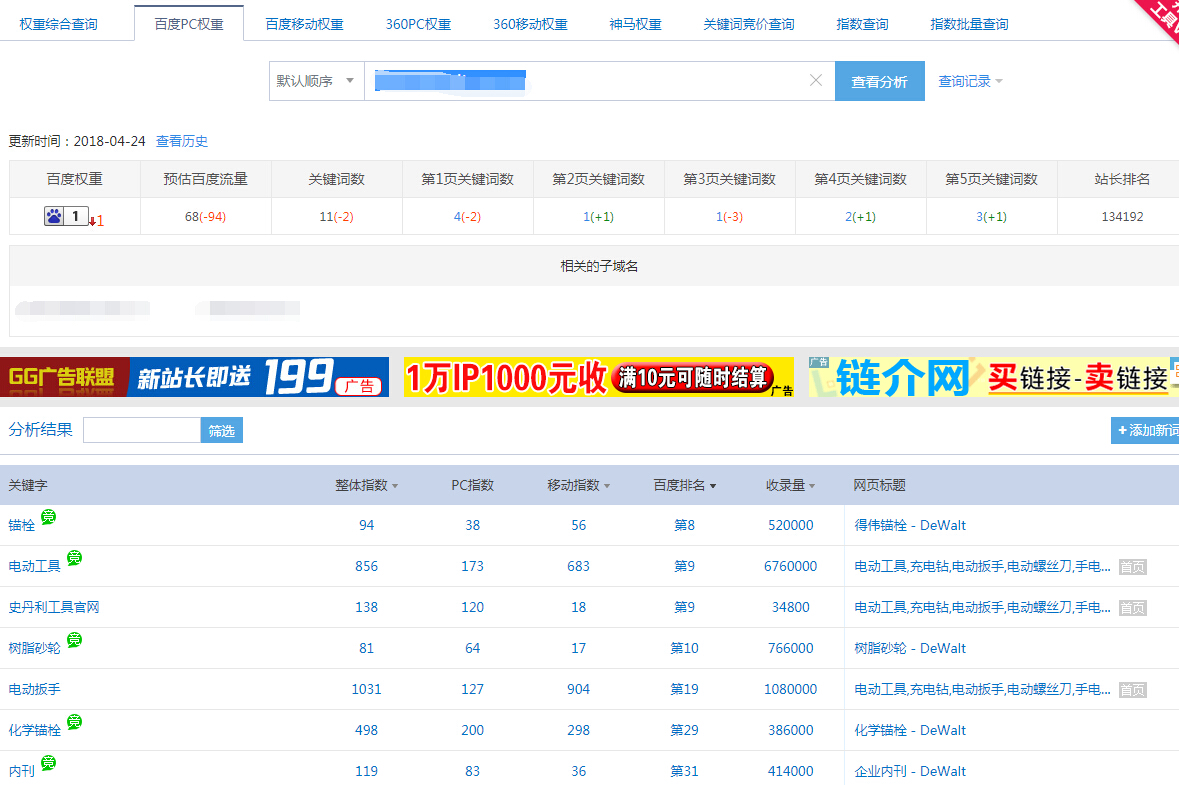This screenshot has height=785, width=1179.
Task: Open the 默认顺序 sort order dropdown
Action: tap(316, 81)
